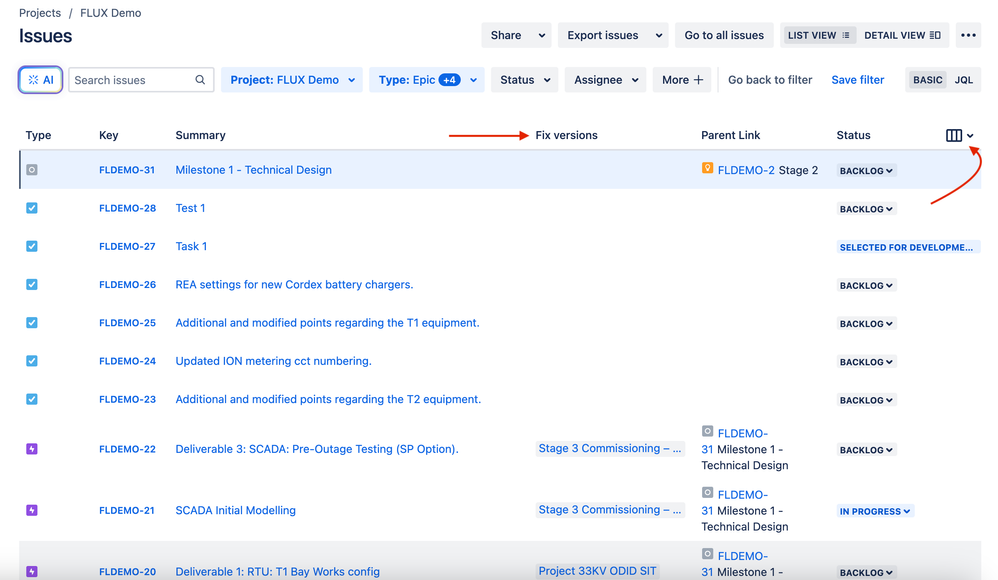Open the Test 1 issue summary

[x=190, y=208]
